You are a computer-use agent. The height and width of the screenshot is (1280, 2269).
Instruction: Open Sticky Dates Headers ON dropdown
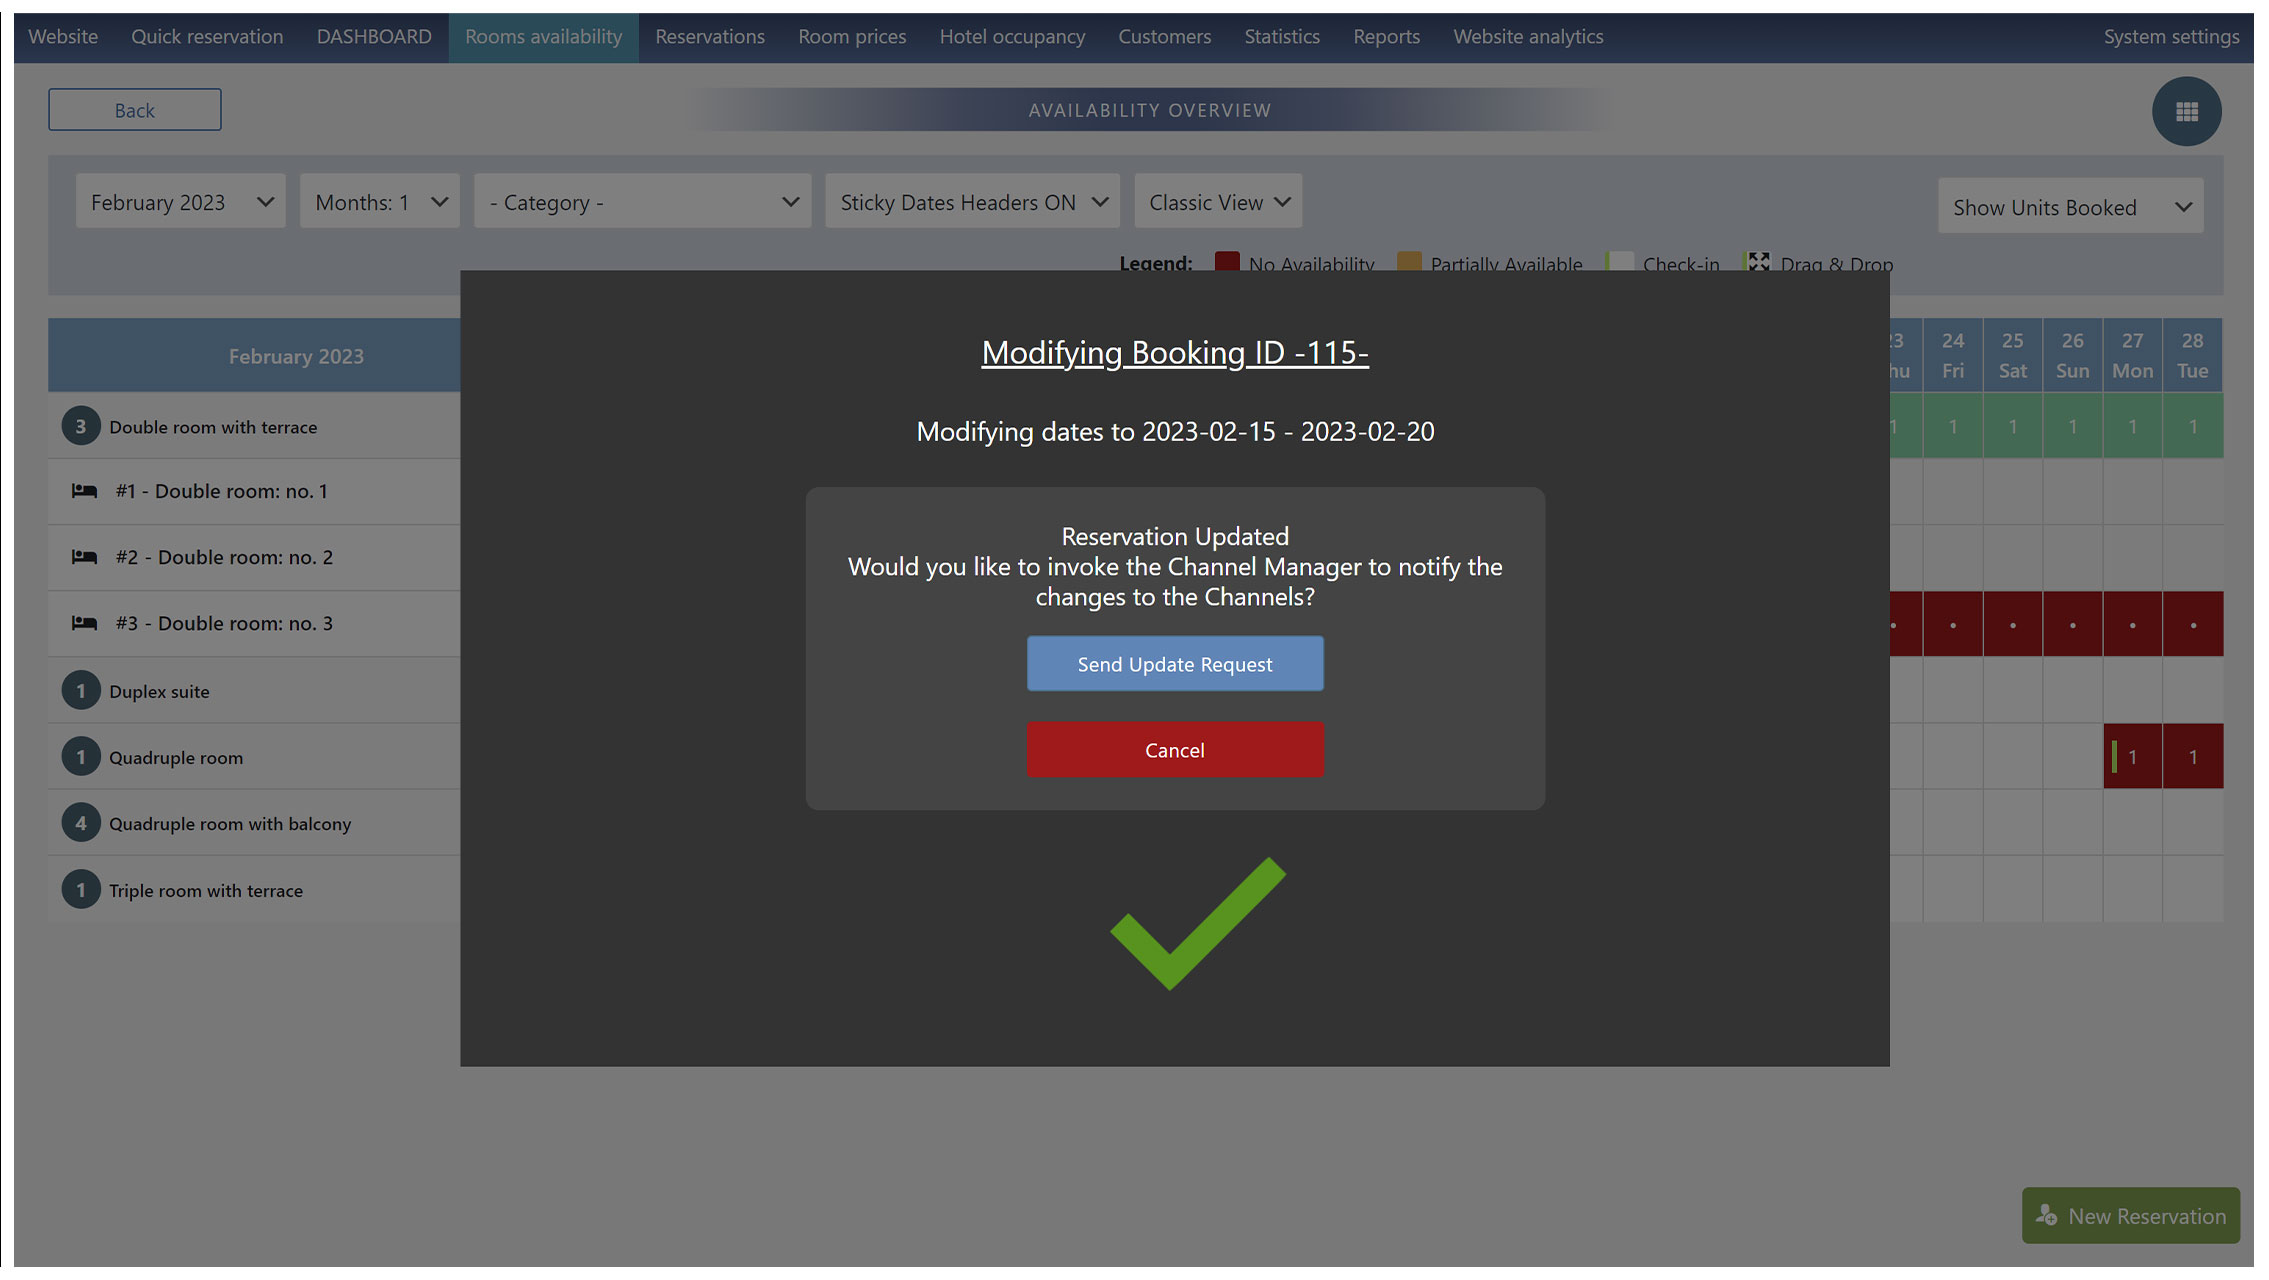coord(973,202)
